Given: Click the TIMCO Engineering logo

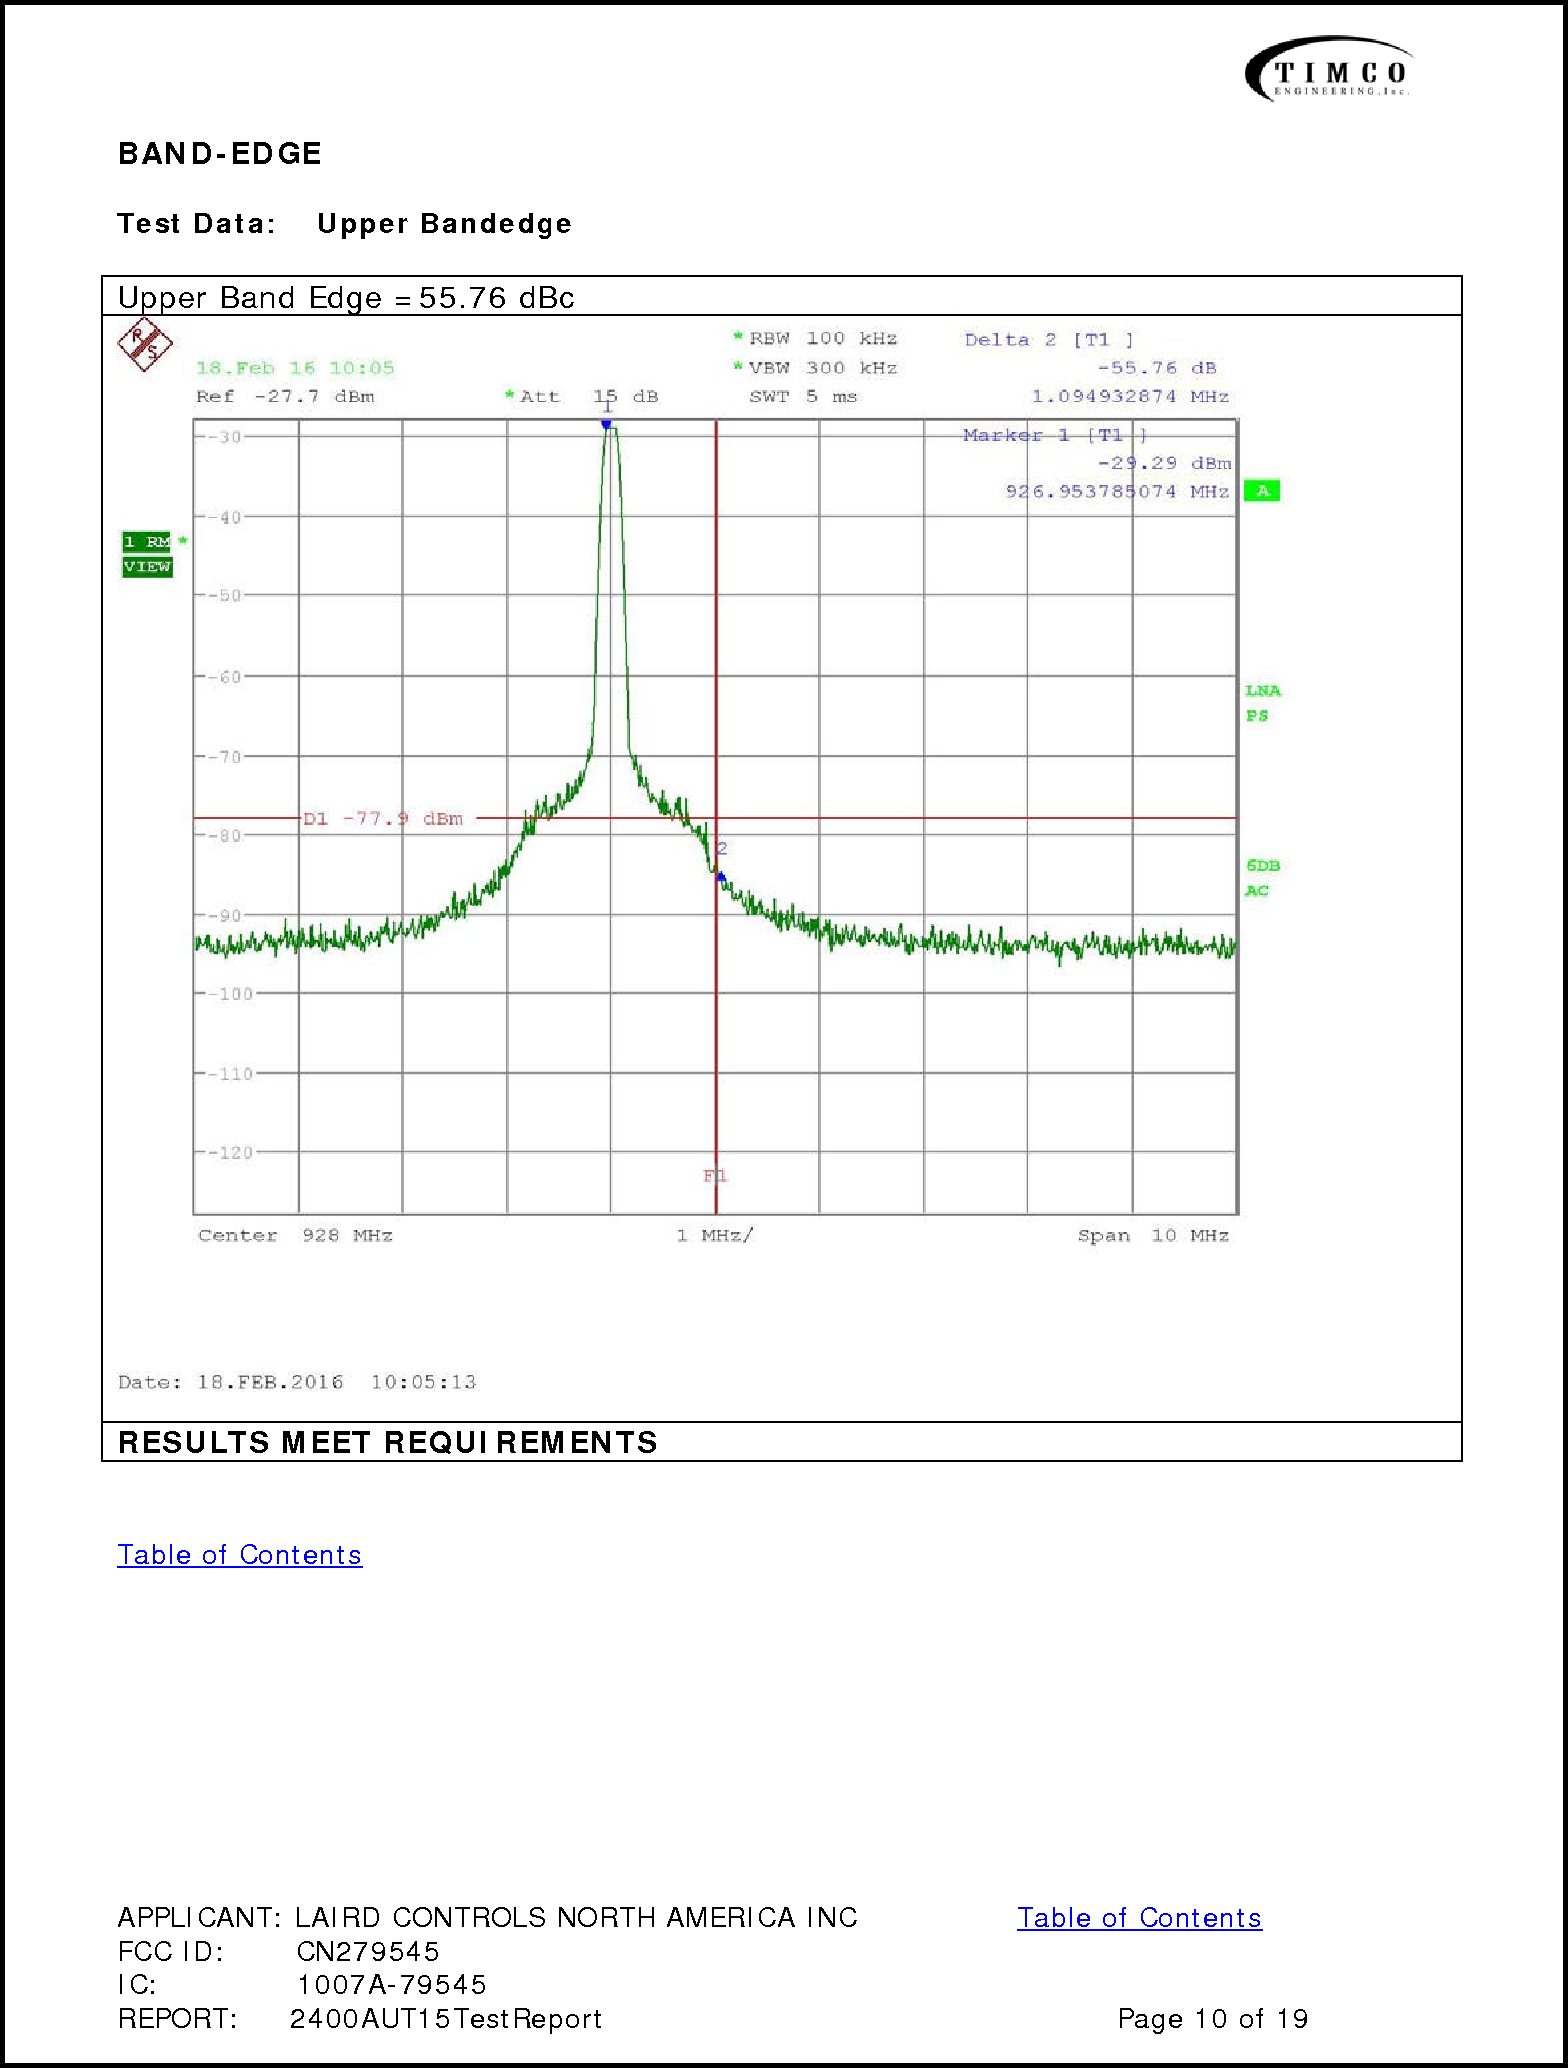Looking at the screenshot, I should pyautogui.click(x=1329, y=69).
